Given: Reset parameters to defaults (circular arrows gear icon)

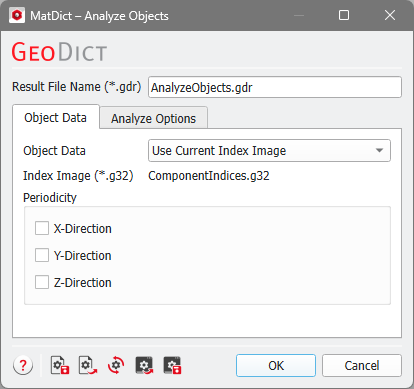Looking at the screenshot, I should [116, 365].
